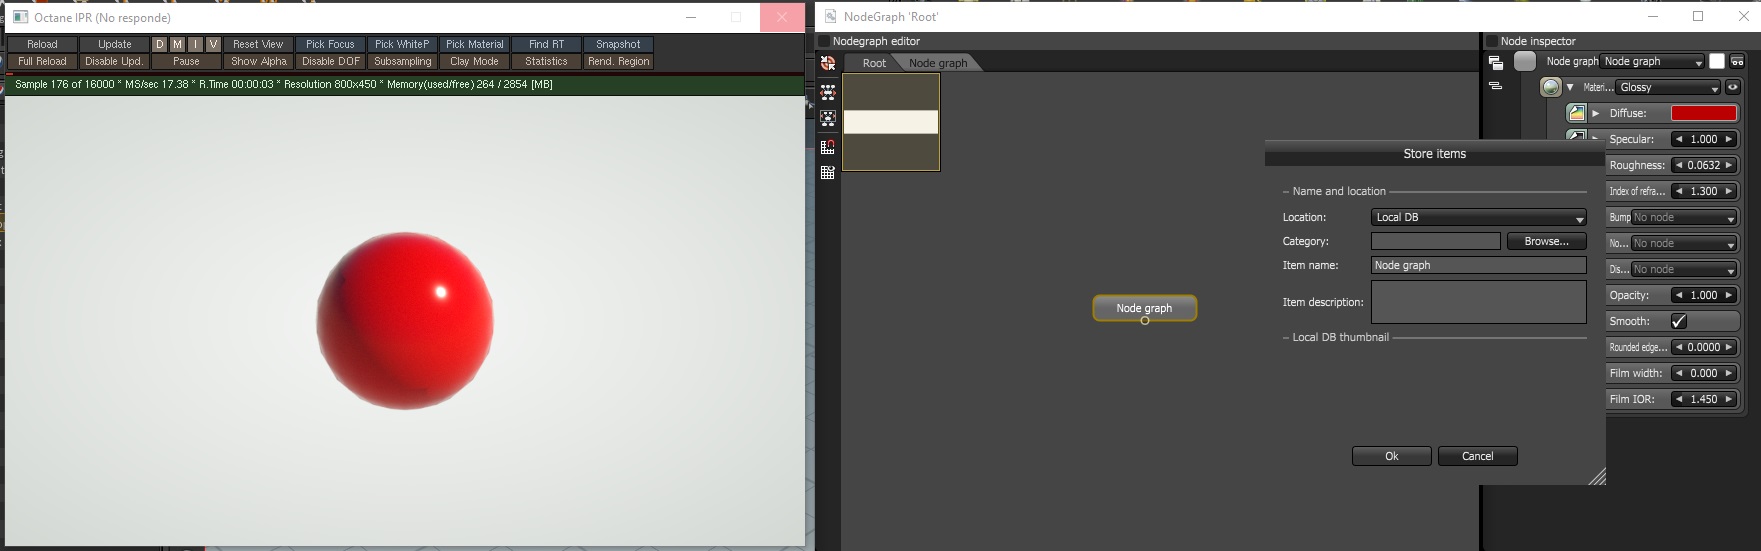The height and width of the screenshot is (551, 1761).
Task: Expand the Diffuse row triangle
Action: coord(1596,113)
